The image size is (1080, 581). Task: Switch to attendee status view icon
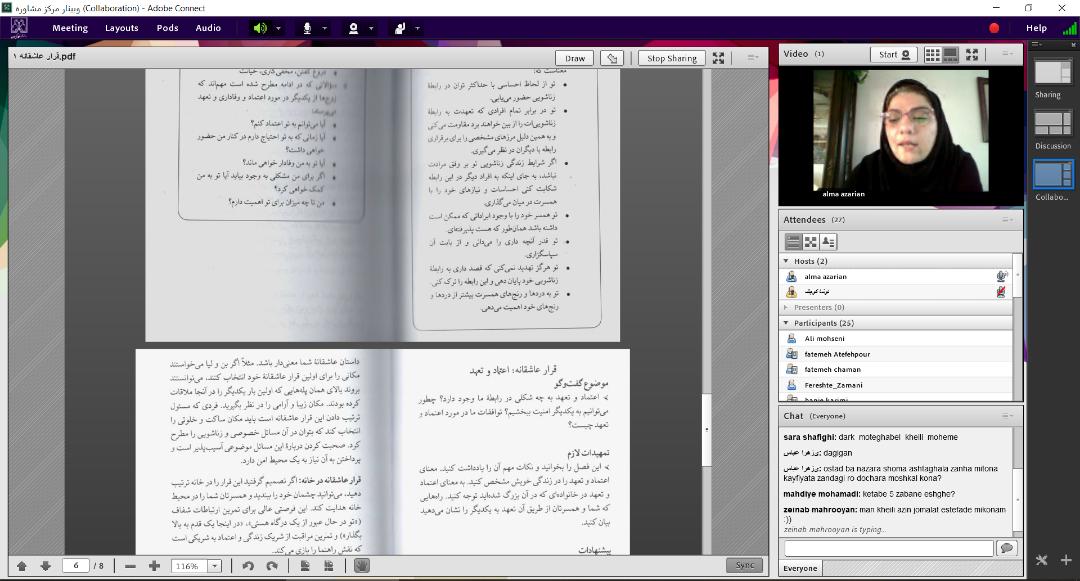click(x=828, y=242)
